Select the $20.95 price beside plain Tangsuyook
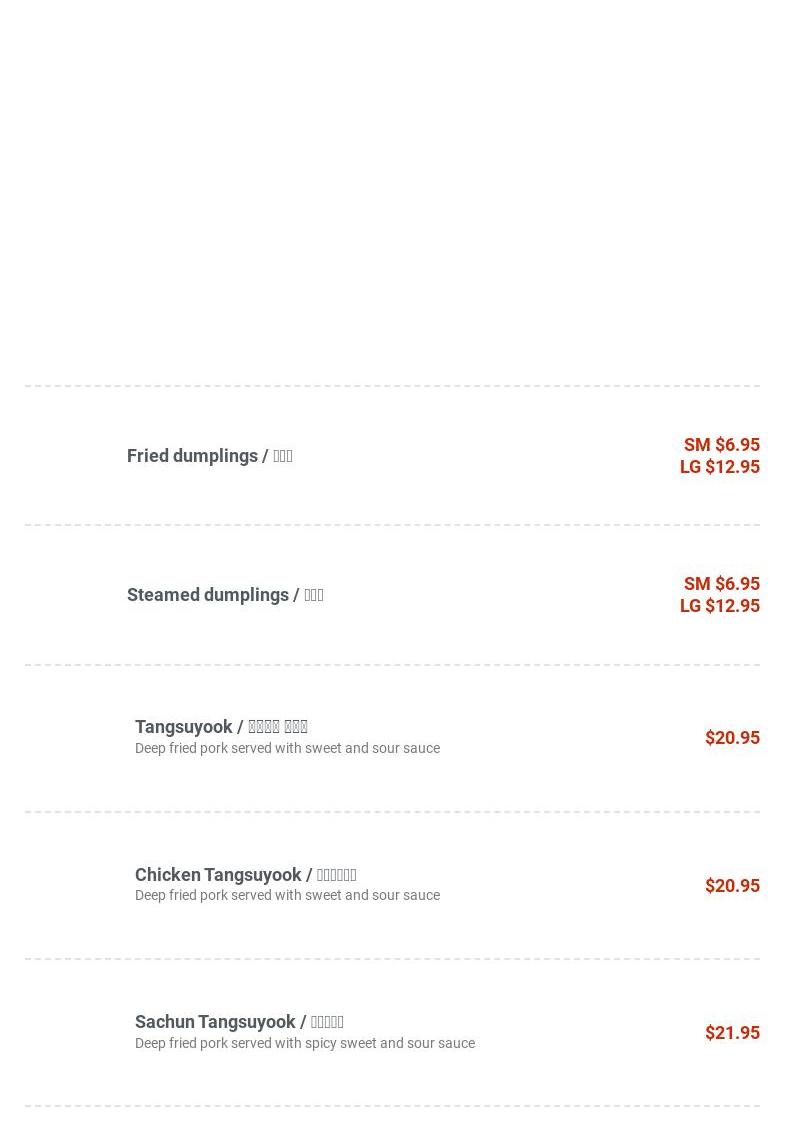 [732, 738]
